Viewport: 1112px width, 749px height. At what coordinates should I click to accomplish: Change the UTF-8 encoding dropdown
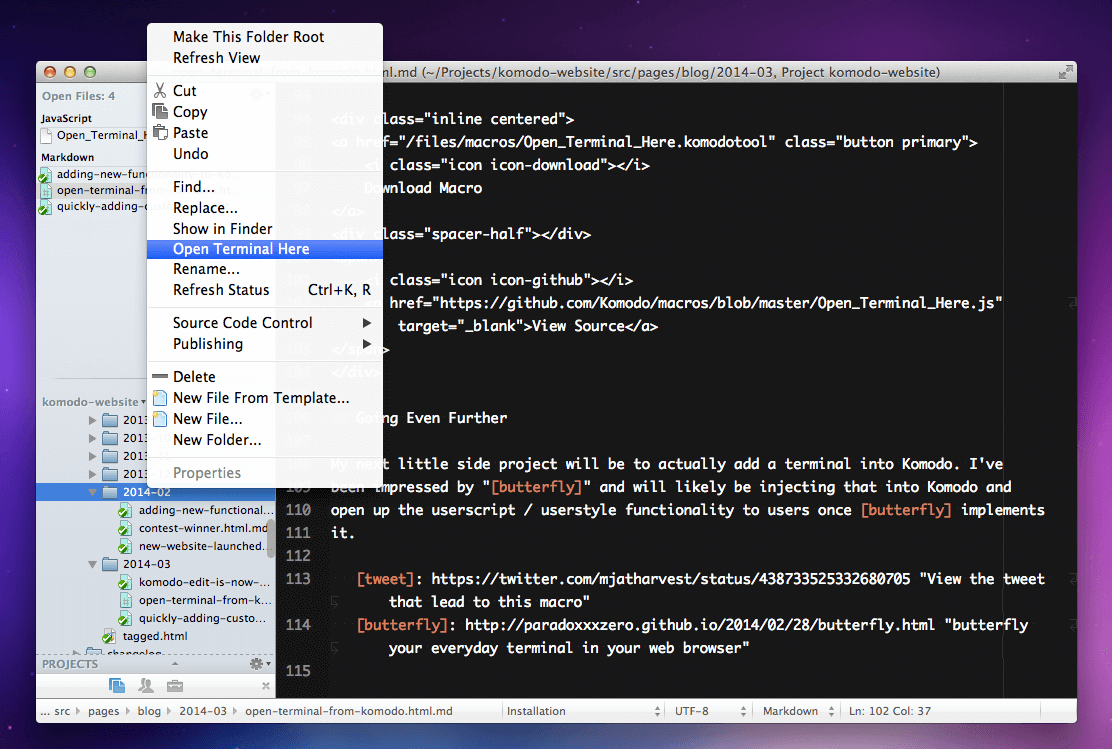coord(710,711)
